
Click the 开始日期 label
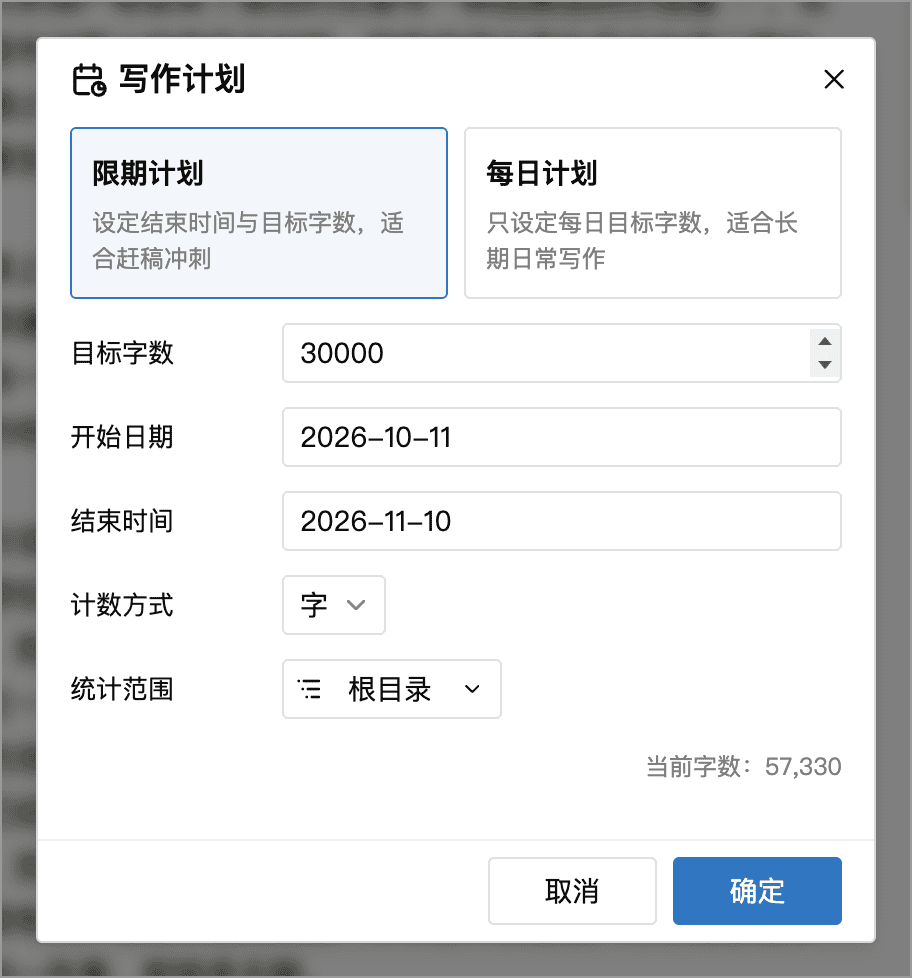tap(122, 437)
